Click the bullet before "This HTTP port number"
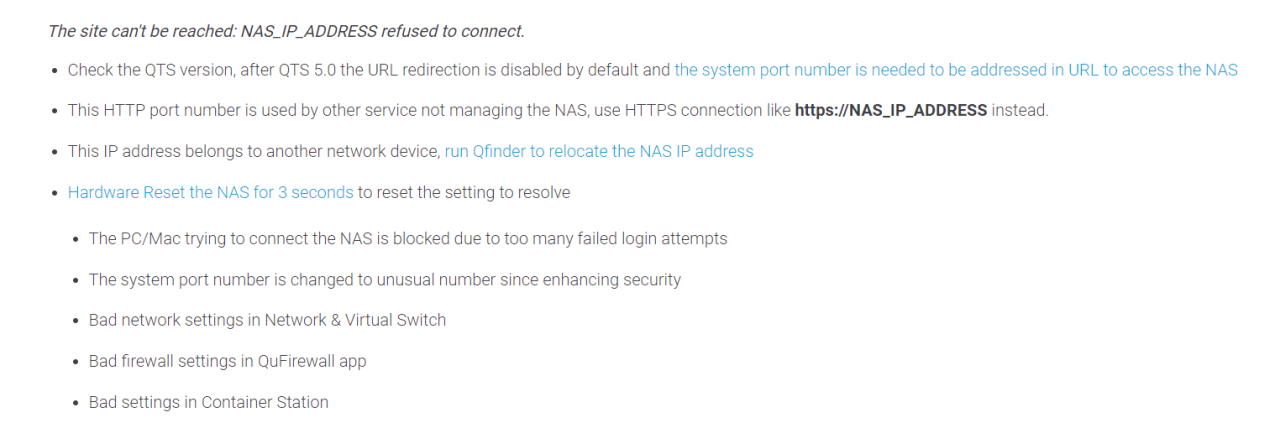 (x=53, y=111)
